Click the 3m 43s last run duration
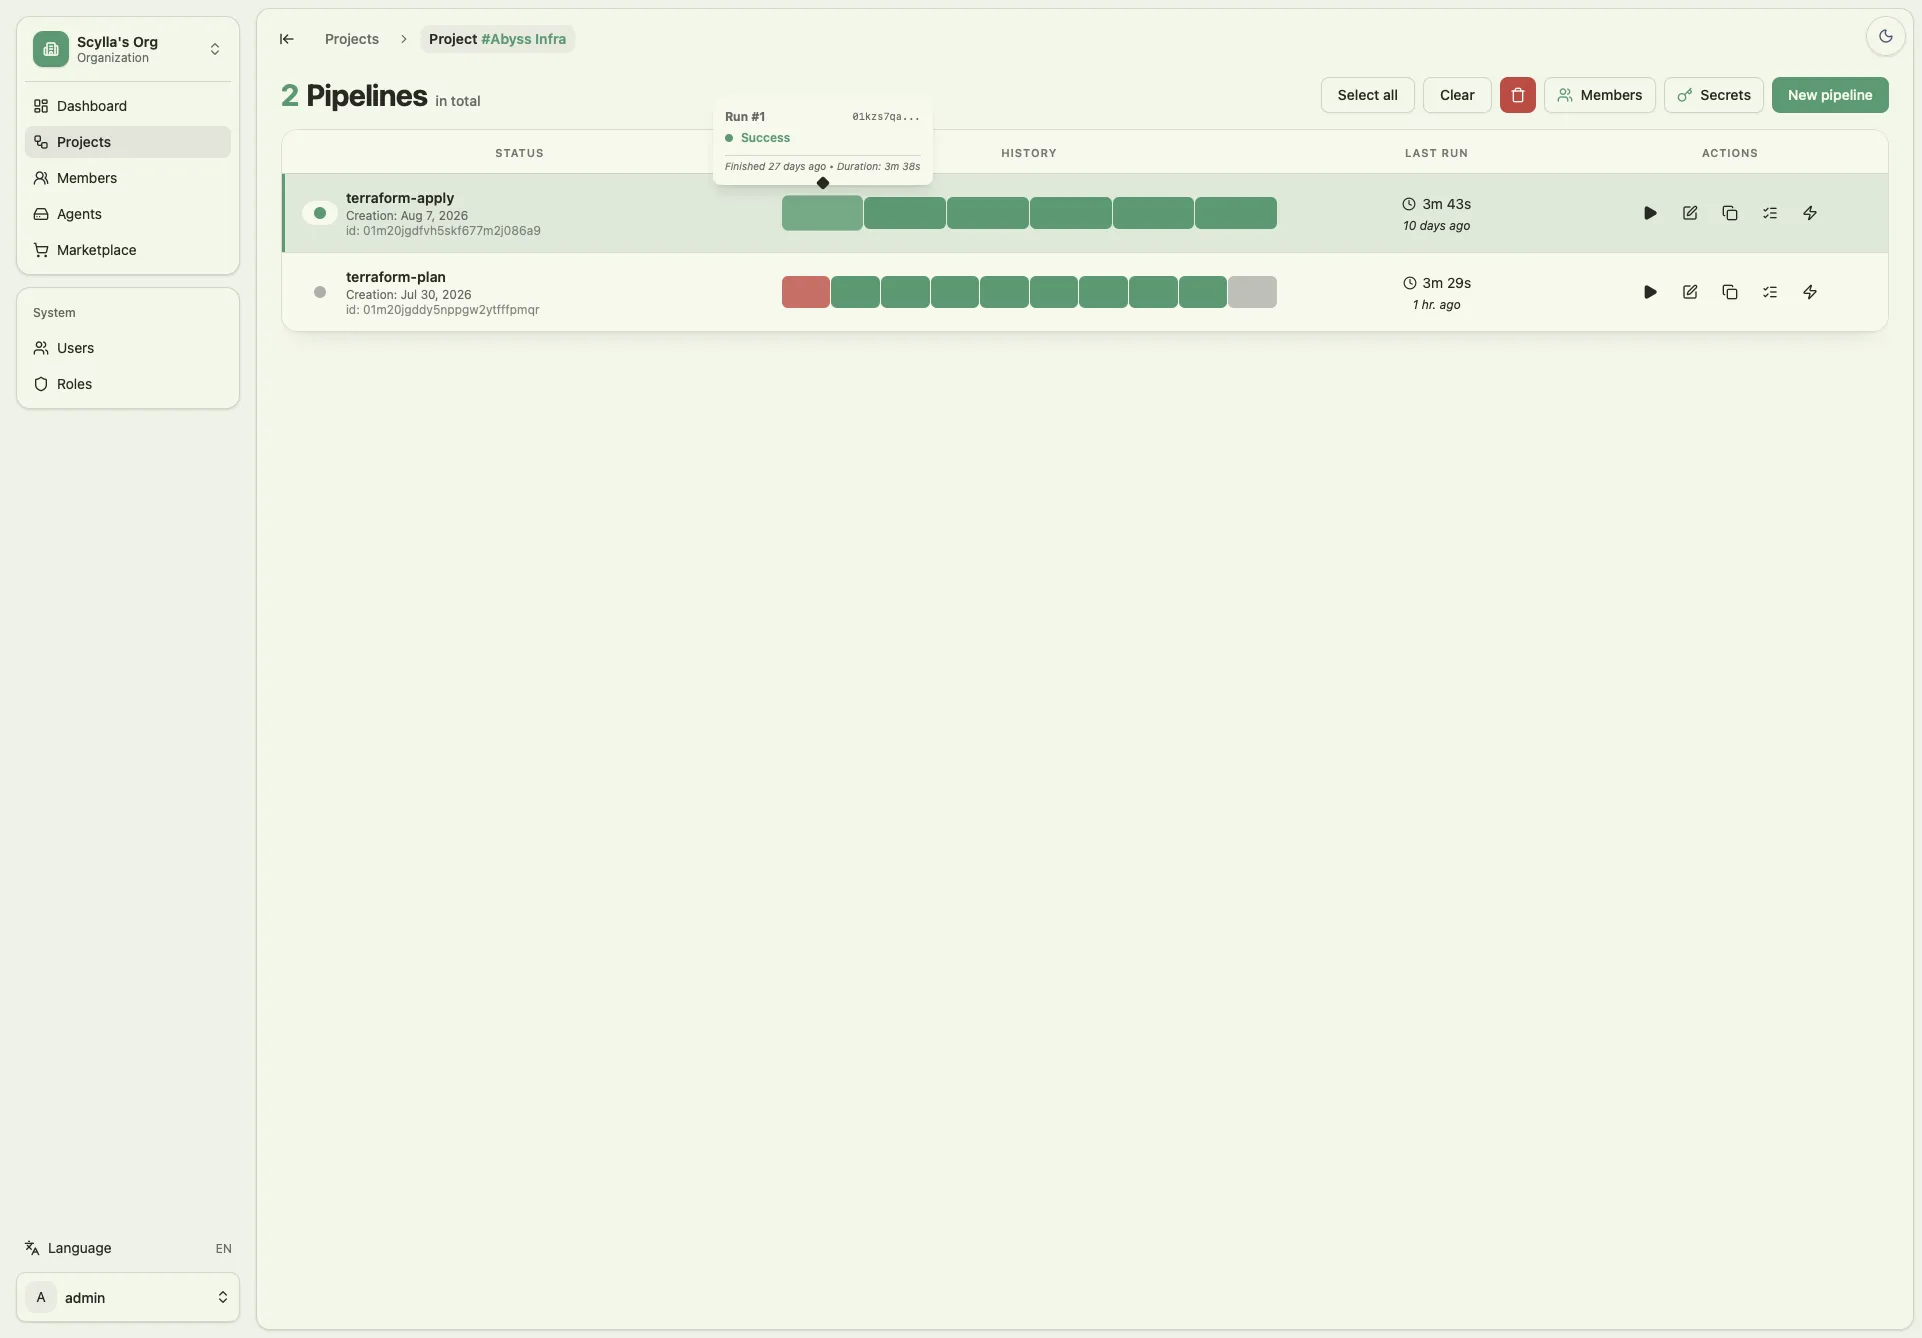 1446,204
